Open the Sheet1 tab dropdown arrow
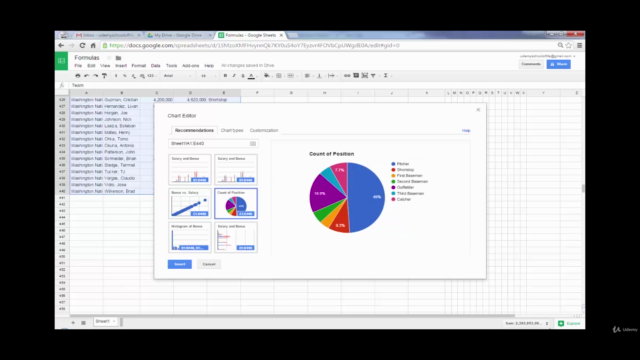640x360 pixels. coord(114,322)
